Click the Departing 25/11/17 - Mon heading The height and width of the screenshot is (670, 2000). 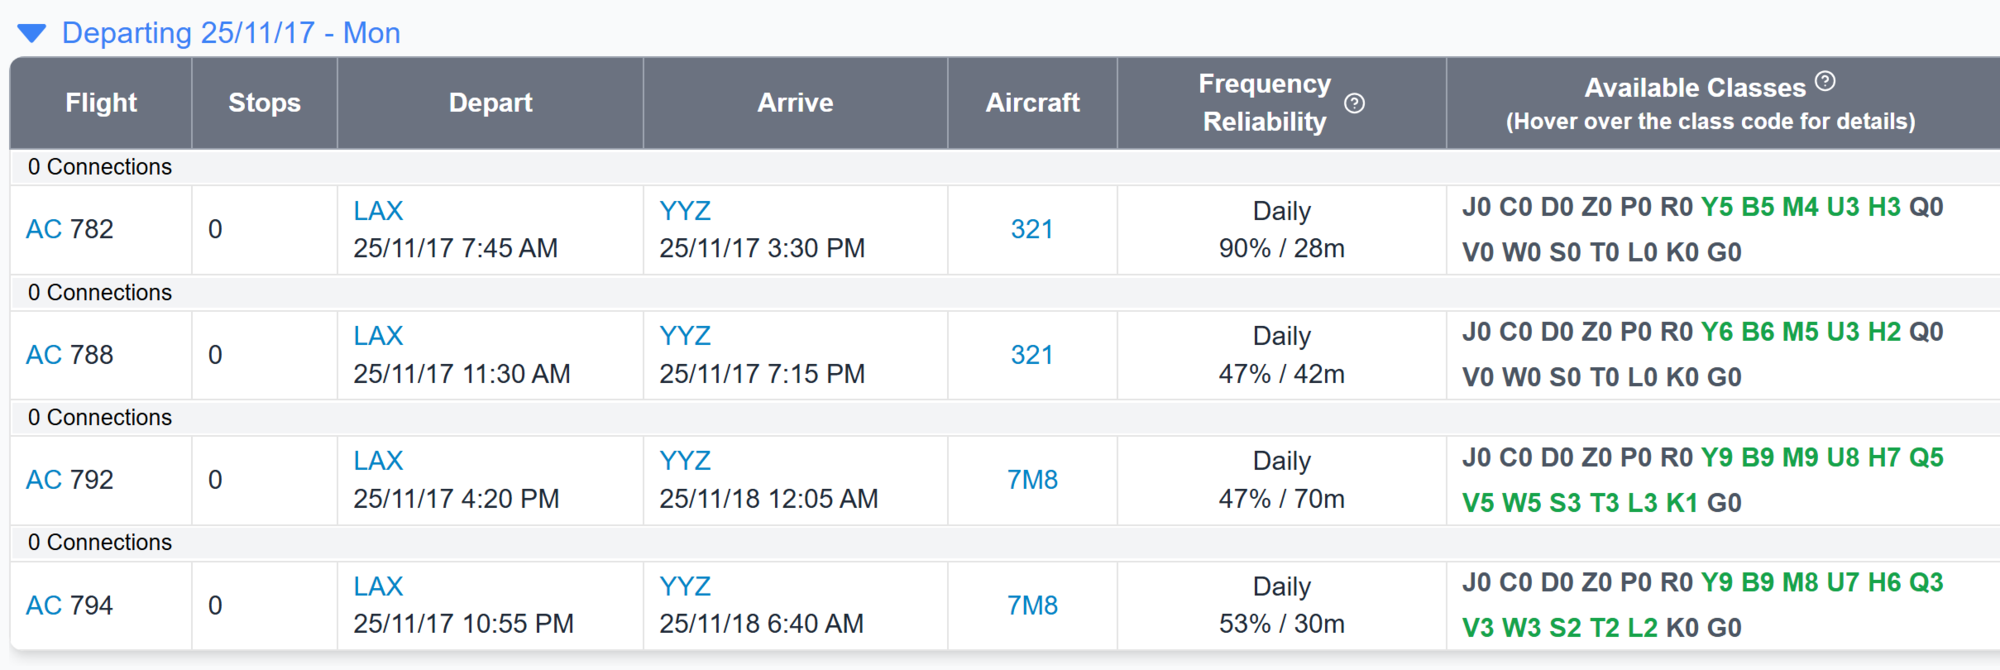pyautogui.click(x=231, y=33)
